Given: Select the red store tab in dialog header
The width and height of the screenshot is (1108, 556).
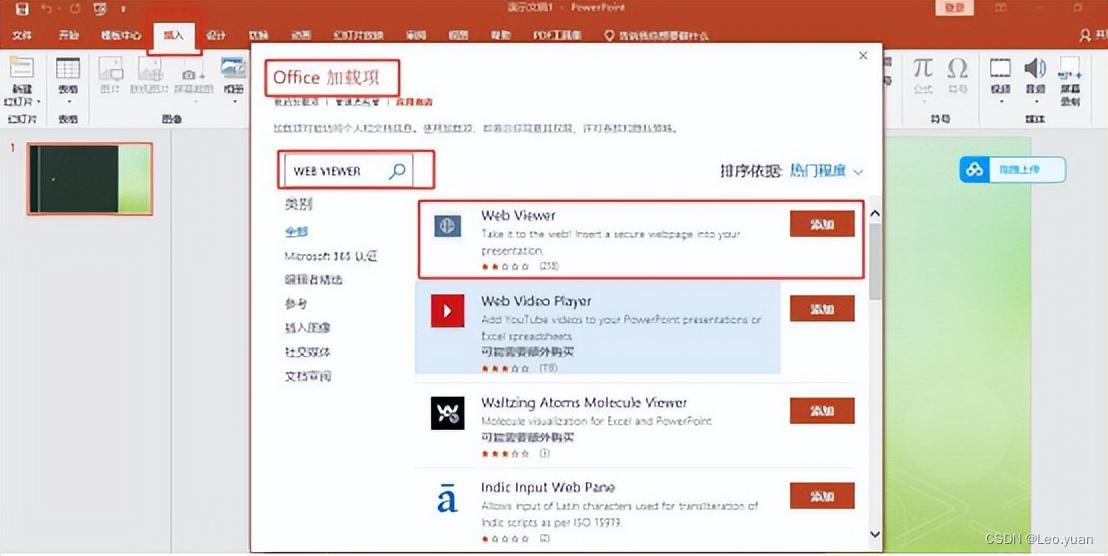Looking at the screenshot, I should point(413,102).
